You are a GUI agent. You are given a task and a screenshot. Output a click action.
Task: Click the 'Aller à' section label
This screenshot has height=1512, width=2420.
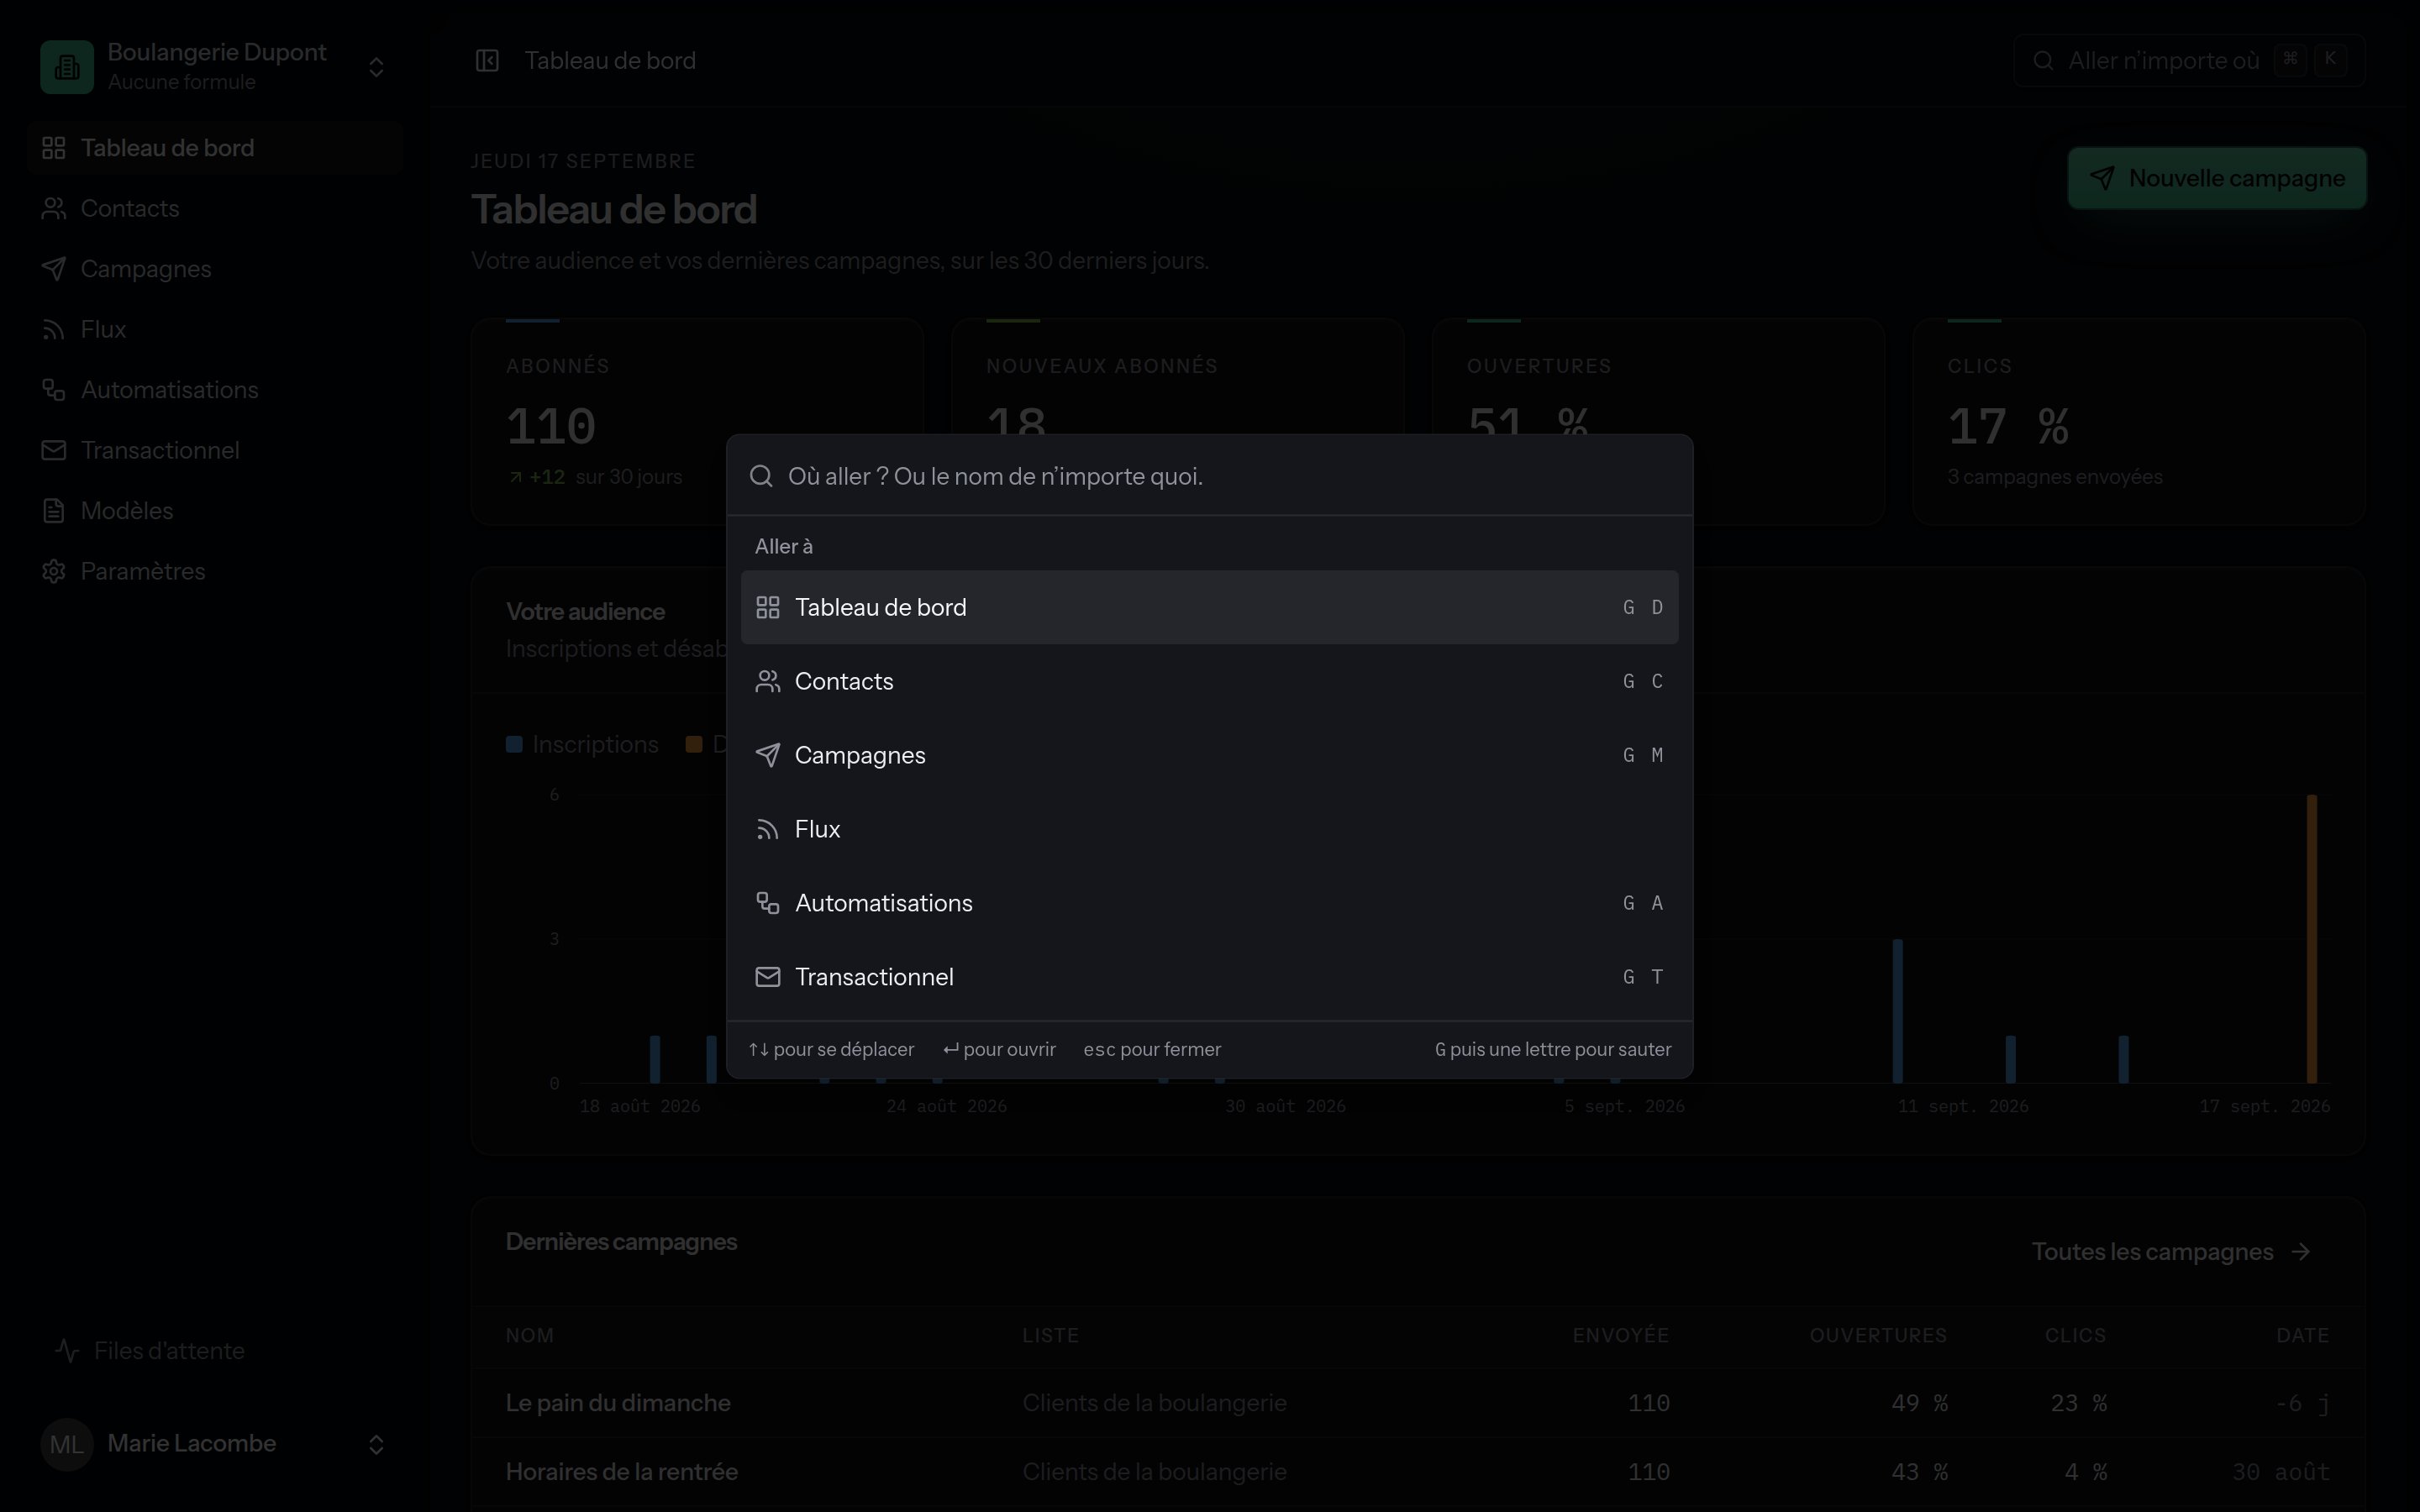tap(784, 546)
